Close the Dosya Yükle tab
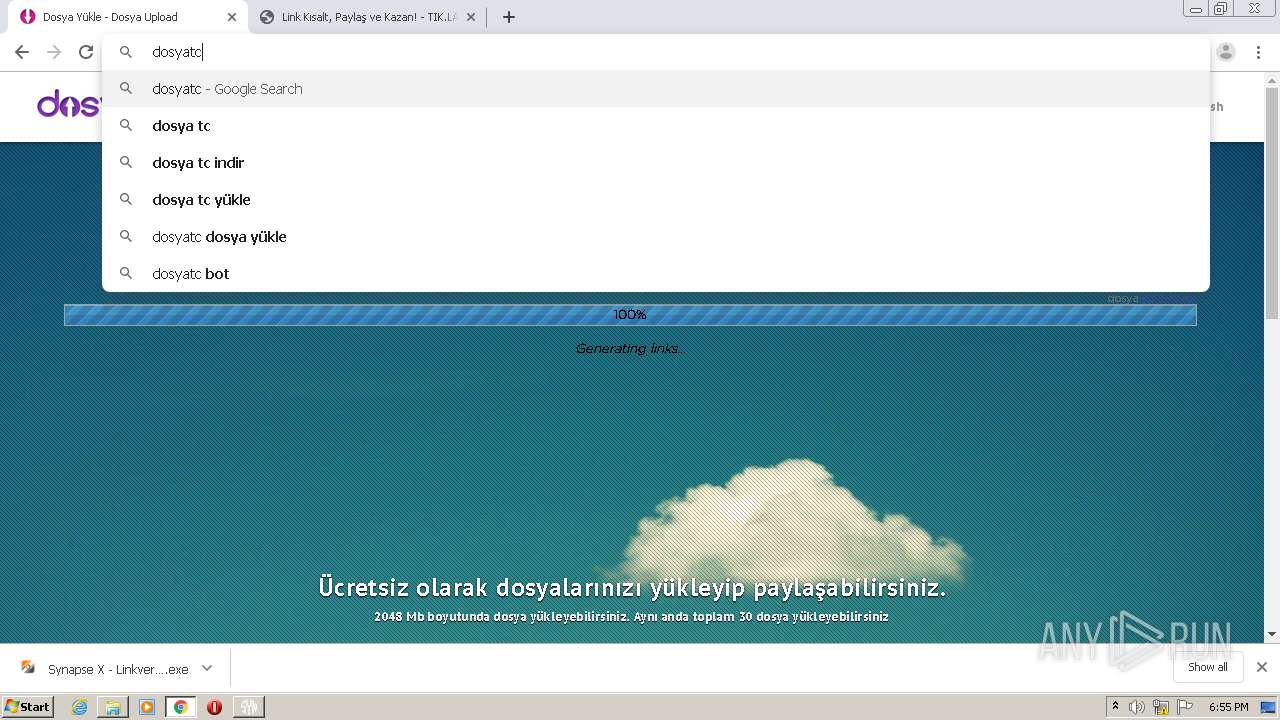Screen dimensions: 1280x720 [x=231, y=17]
